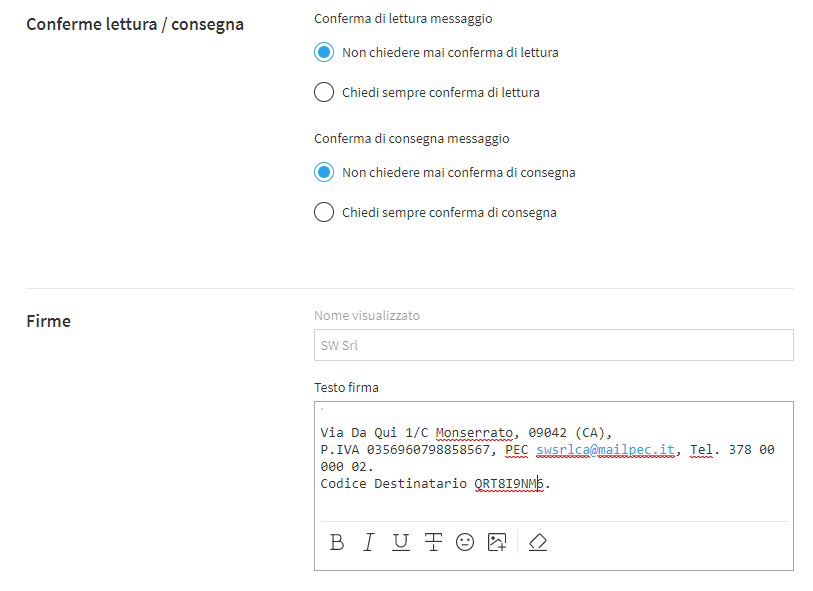Toggle bold formatting in signature editor

tap(337, 542)
